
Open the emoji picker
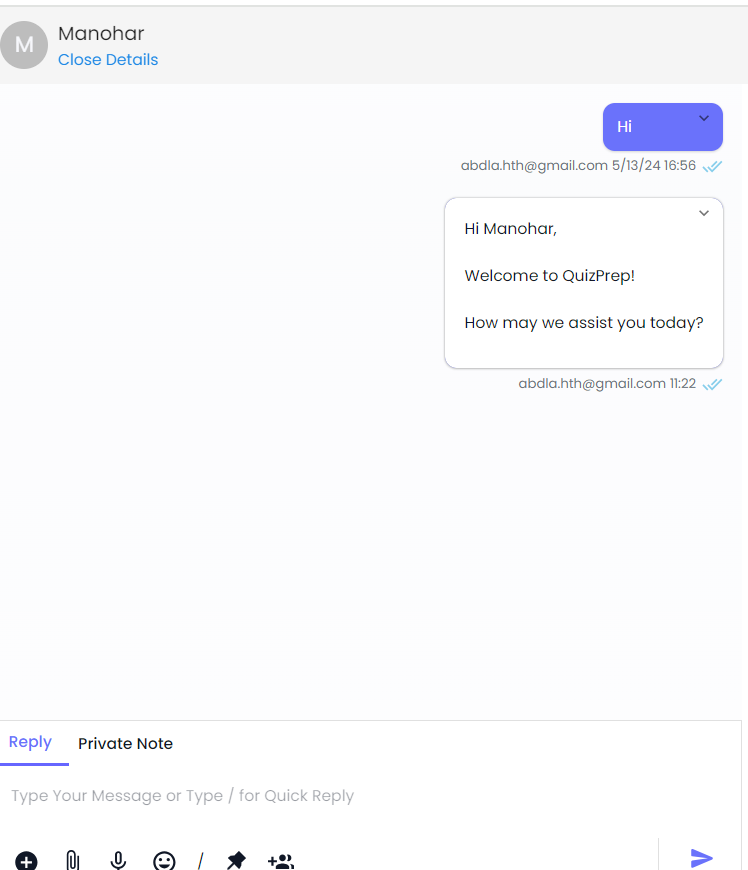click(x=164, y=861)
